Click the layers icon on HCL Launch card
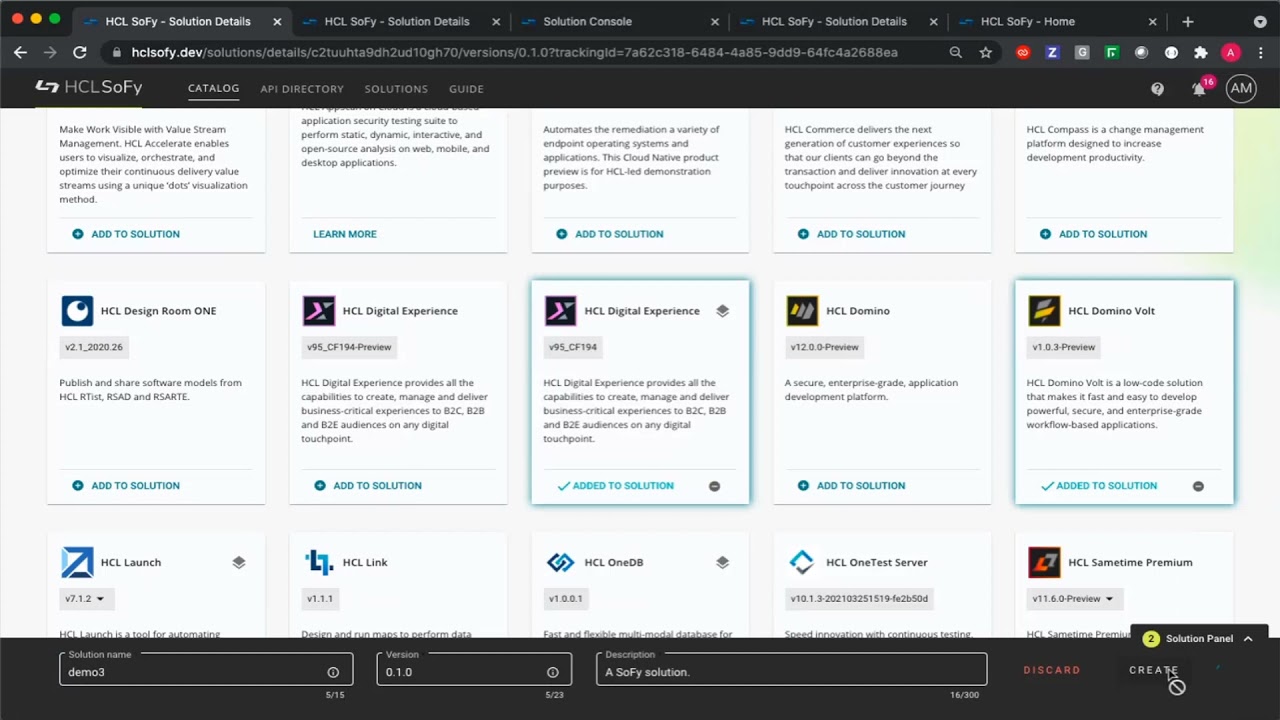 (239, 562)
